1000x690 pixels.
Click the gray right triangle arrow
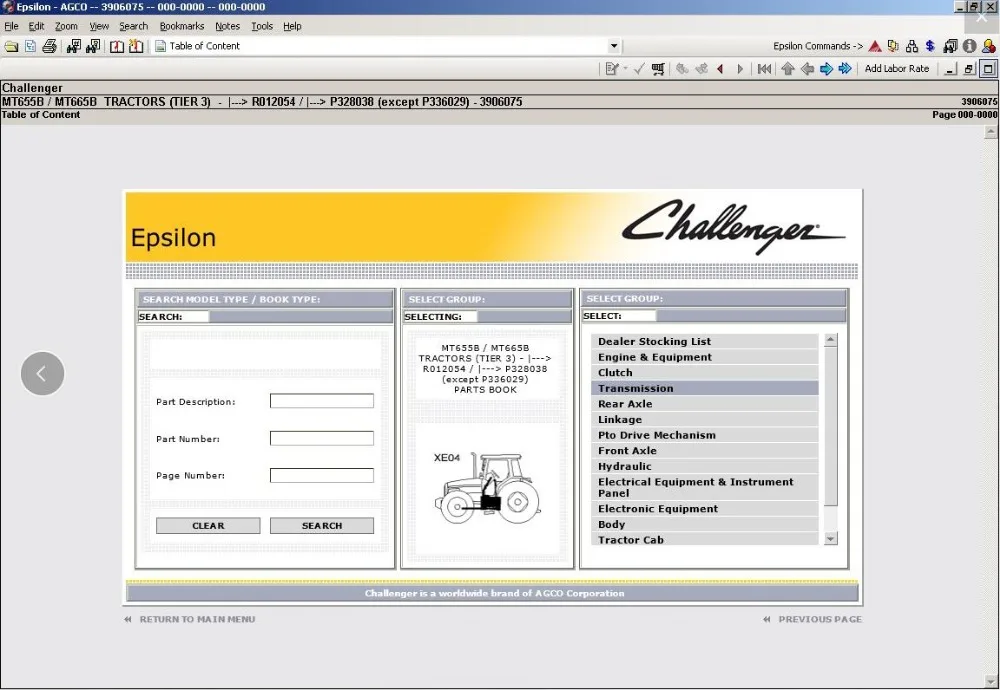740,69
